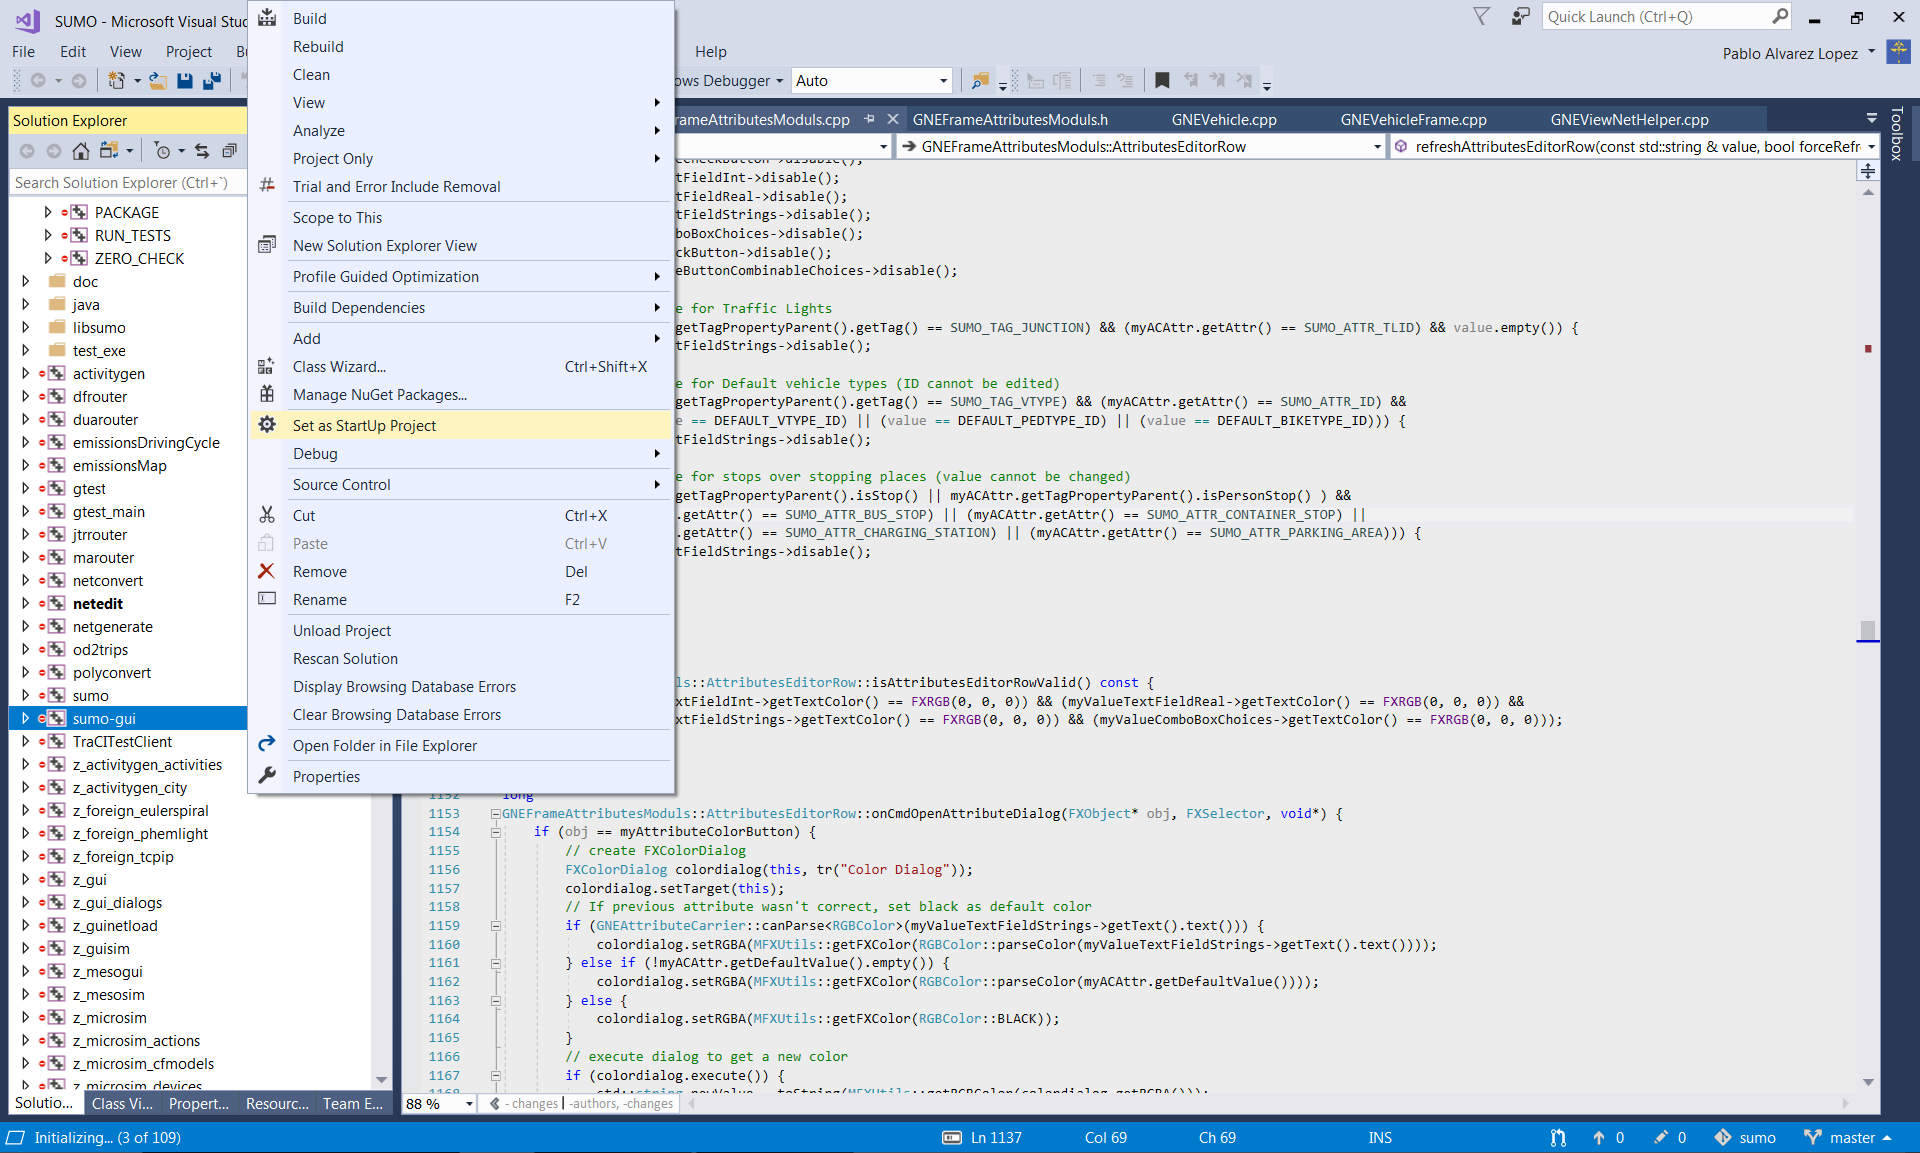Expand the netedit project node
Image resolution: width=1920 pixels, height=1153 pixels.
tap(25, 603)
